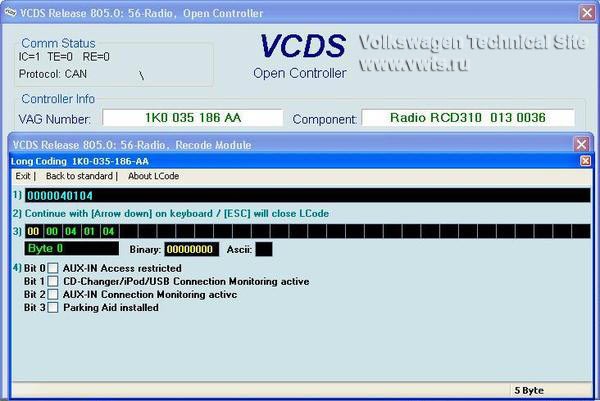The width and height of the screenshot is (600, 401).
Task: Check Bit 0 AUX-IN Access restricted
Action: [53, 268]
